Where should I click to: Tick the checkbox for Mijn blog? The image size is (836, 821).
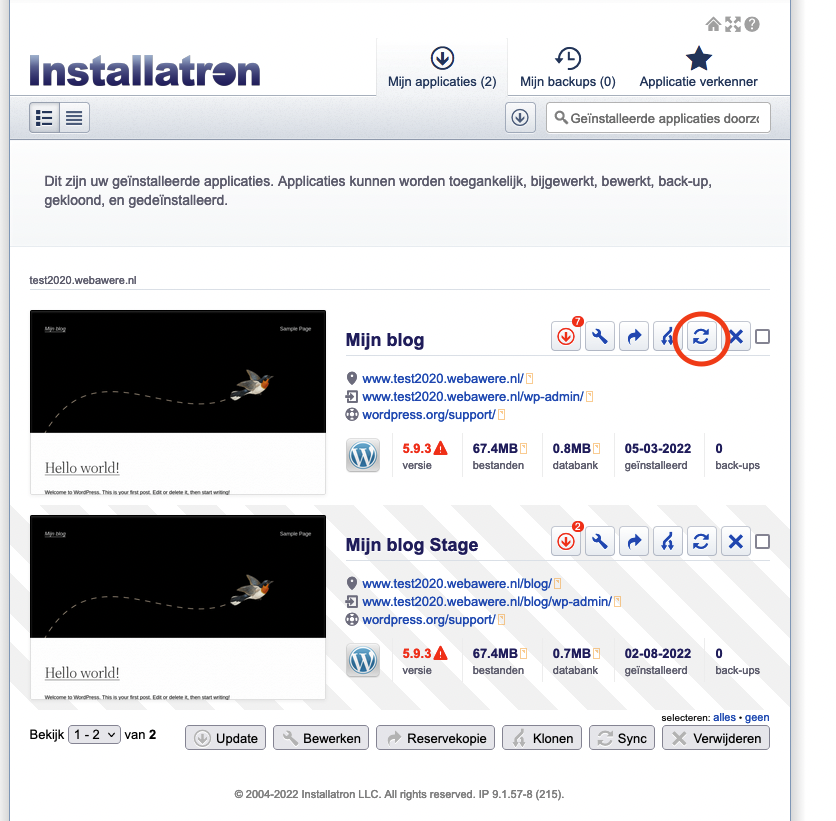[763, 337]
